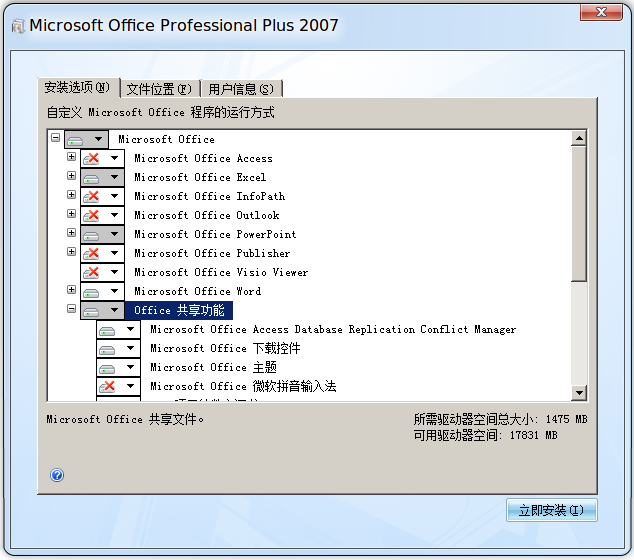Viewport: 634px width, 560px height.
Task: Open install-state dropdown for Microsoft Office 主题
Action: click(118, 368)
